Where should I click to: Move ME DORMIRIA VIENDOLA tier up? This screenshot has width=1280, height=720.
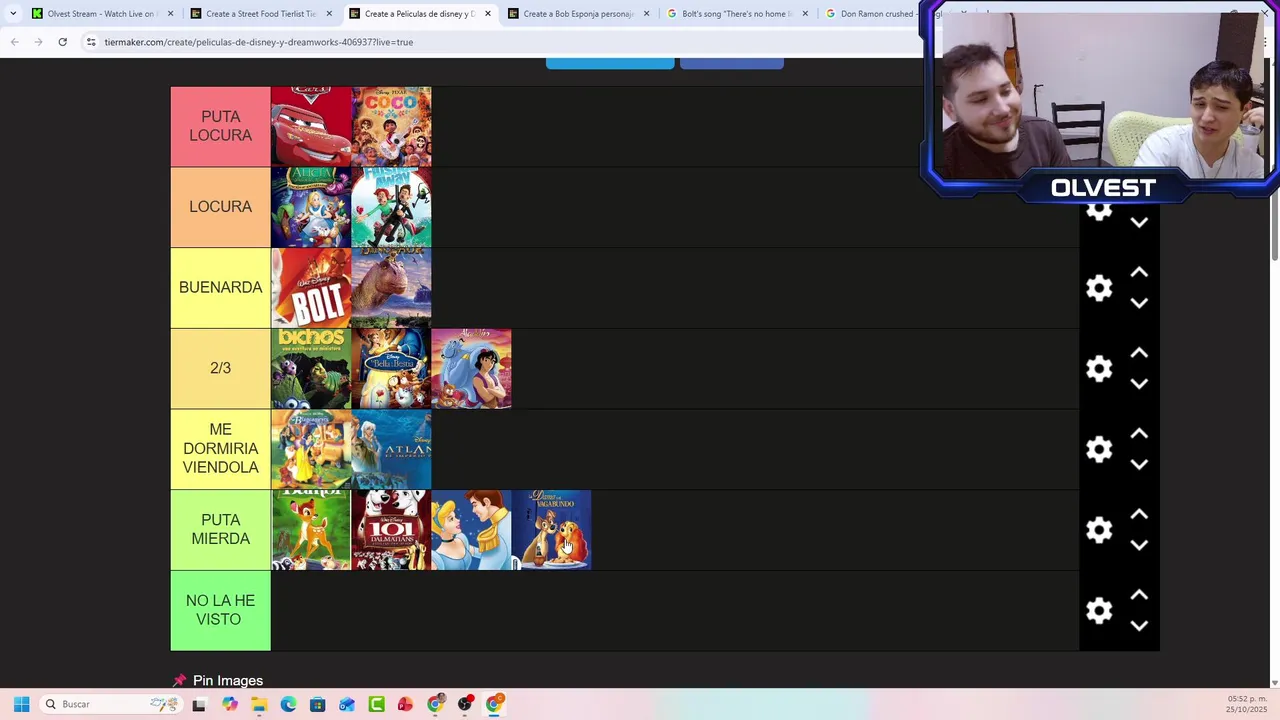click(1139, 434)
